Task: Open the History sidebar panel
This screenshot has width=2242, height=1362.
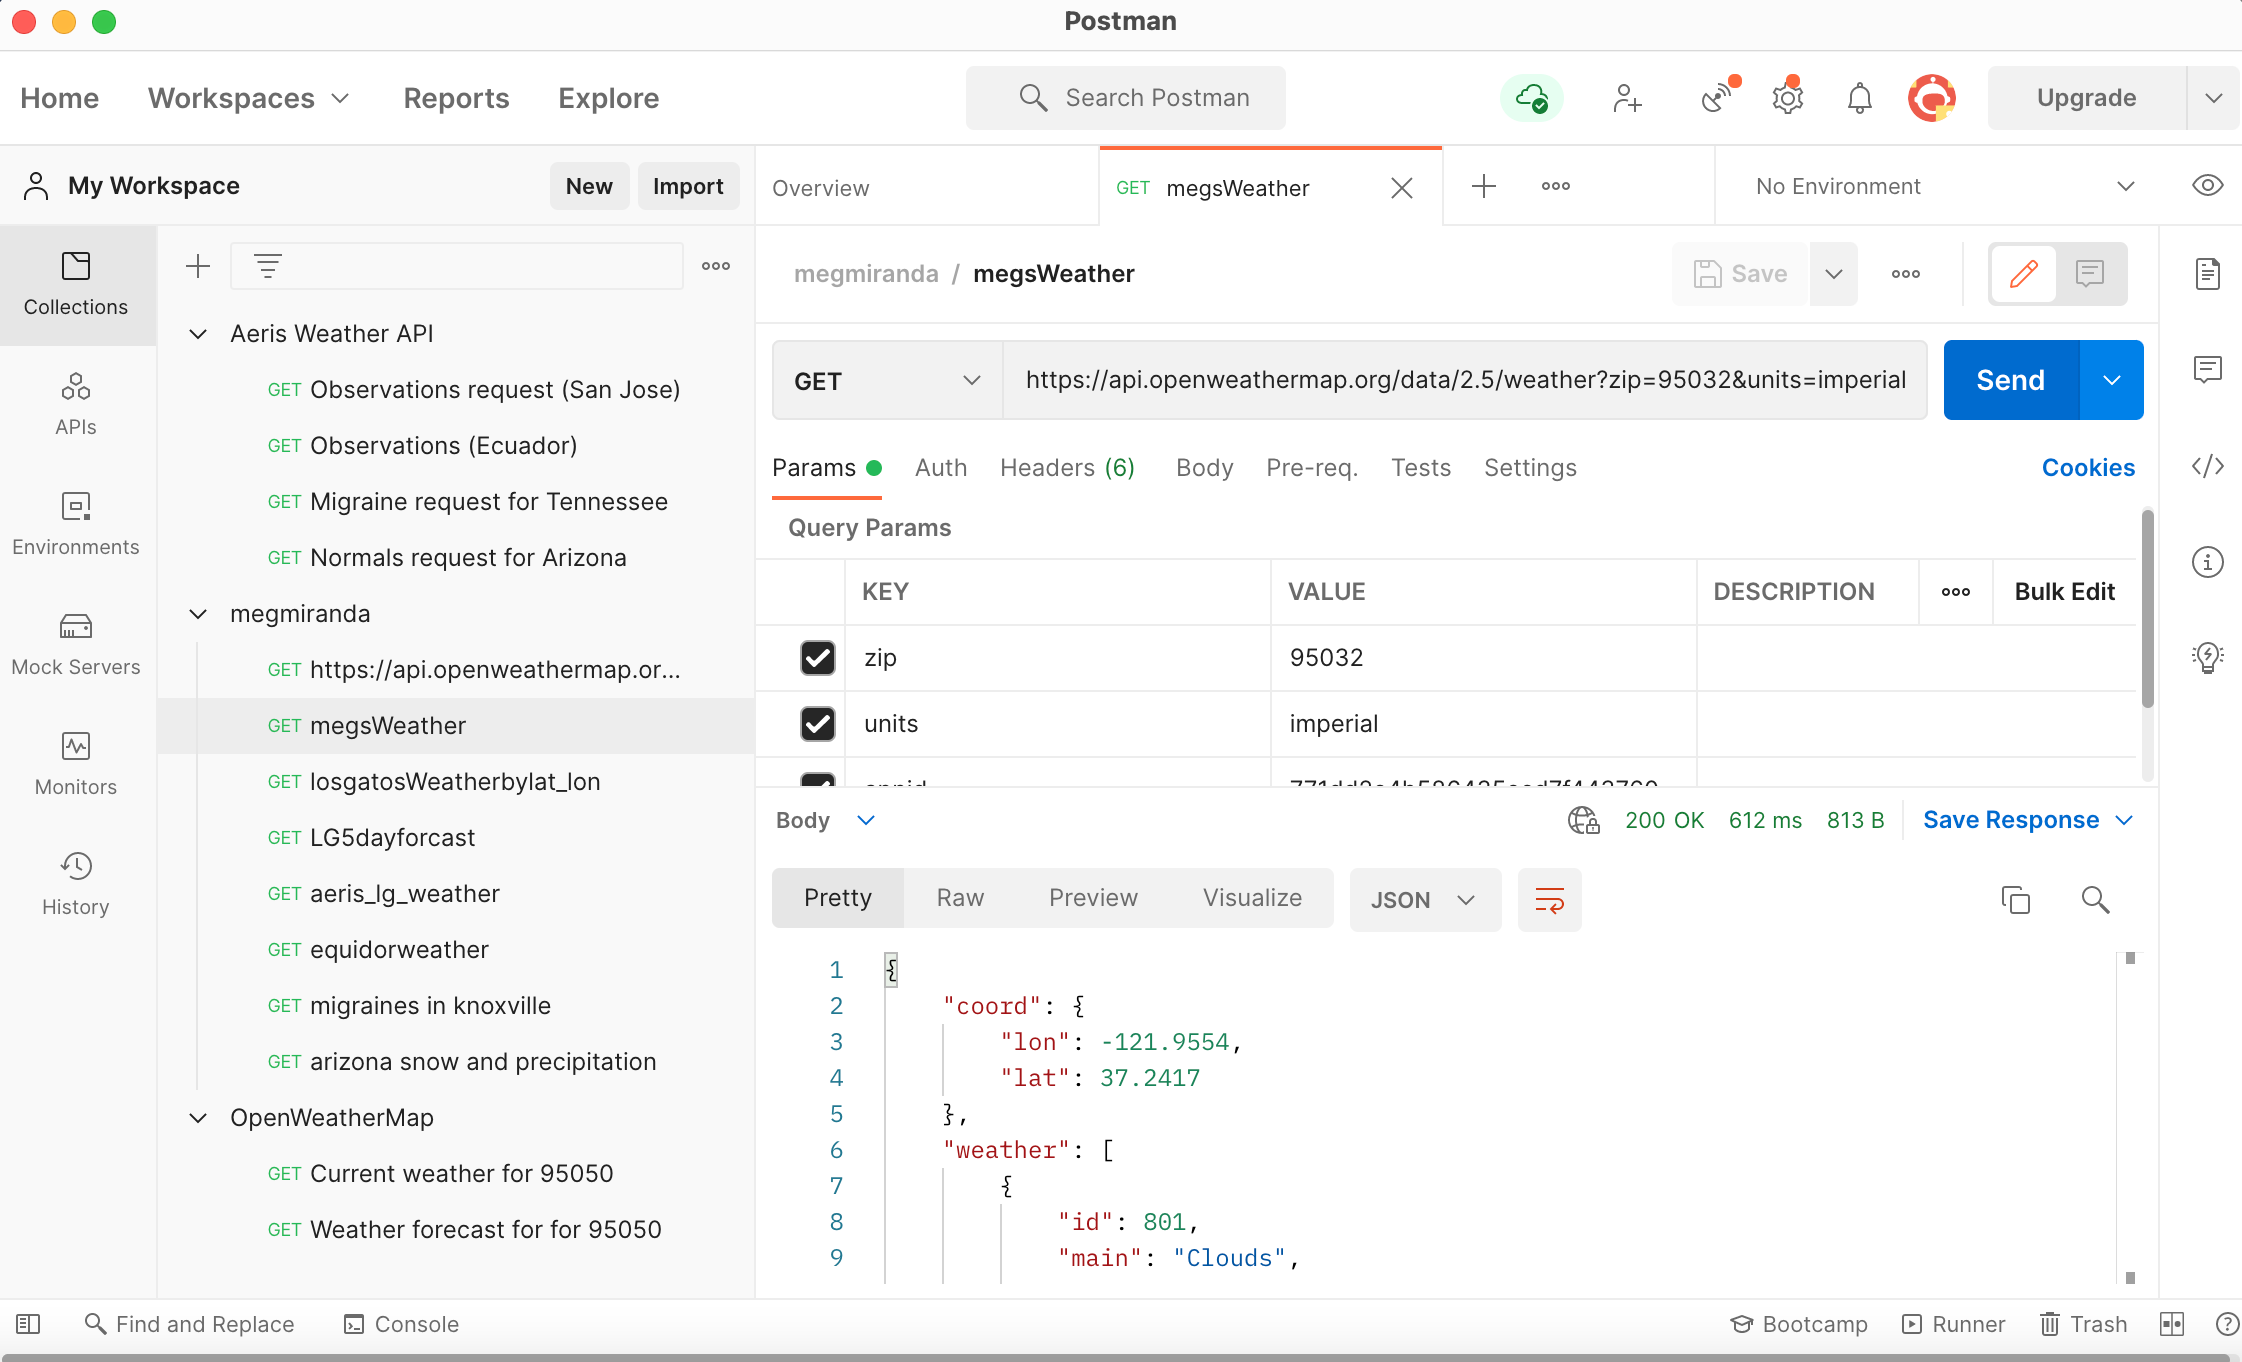Action: point(76,884)
